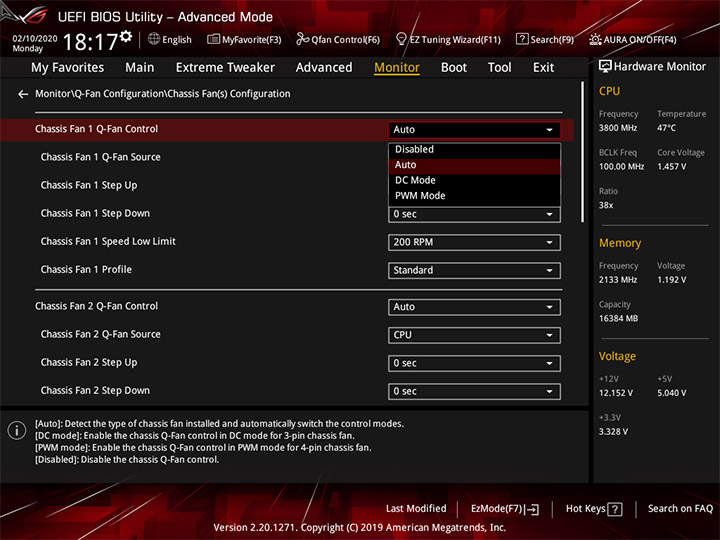Viewport: 720px width, 540px height.
Task: Open the Chassis Fan 2 Step Down dropdown
Action: 474,392
